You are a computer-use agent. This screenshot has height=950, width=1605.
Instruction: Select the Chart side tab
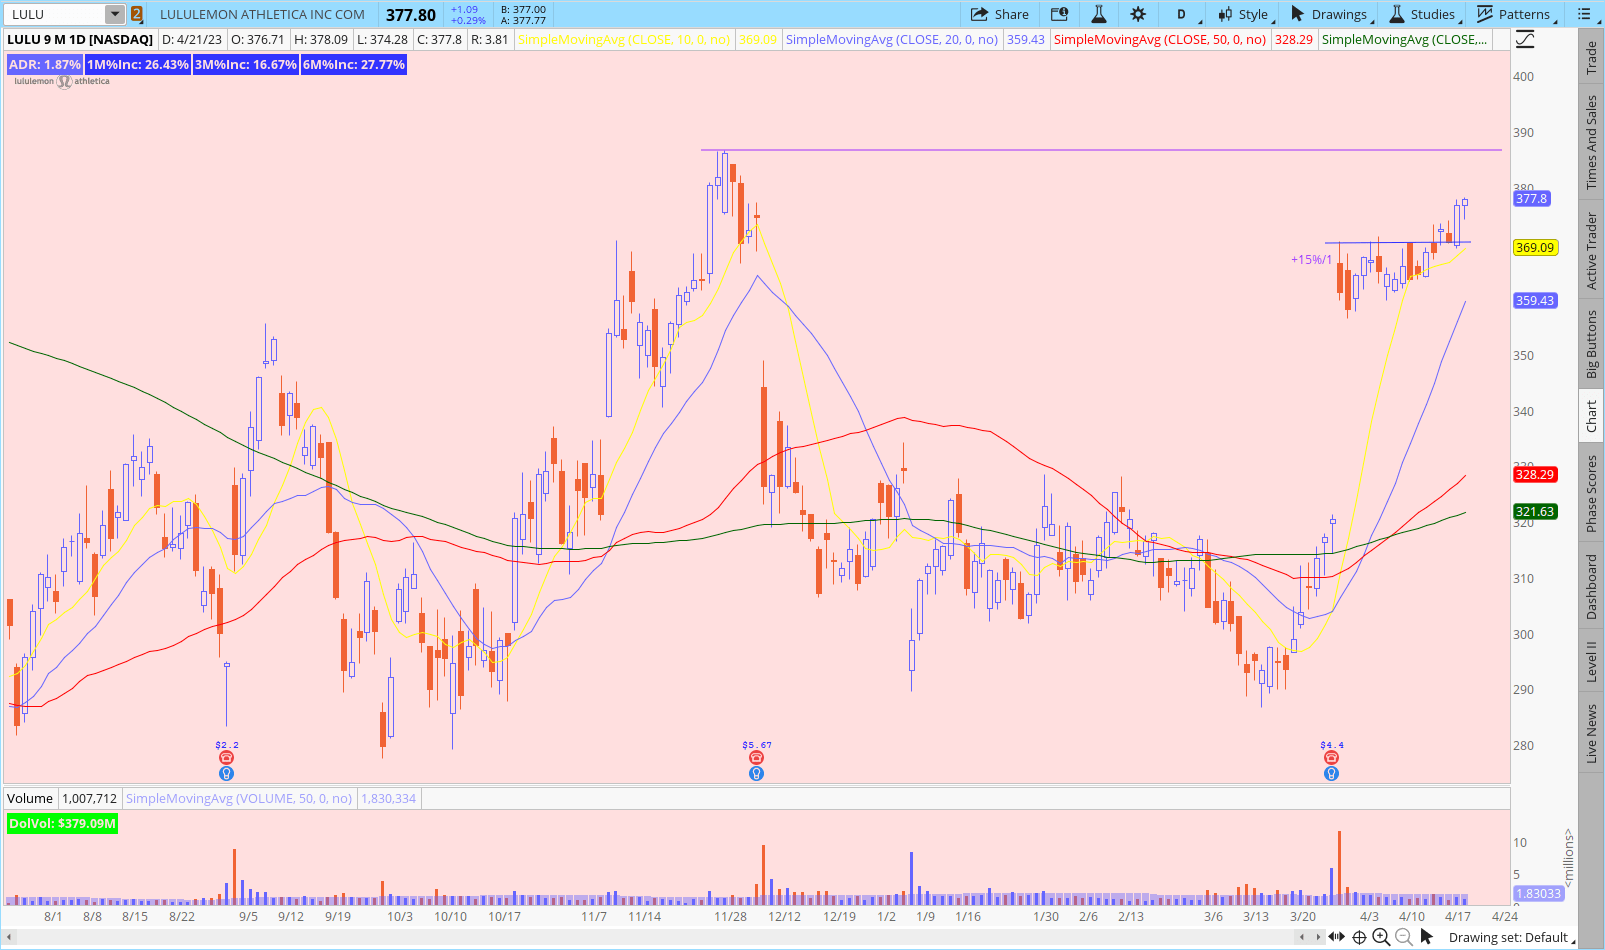(1591, 416)
